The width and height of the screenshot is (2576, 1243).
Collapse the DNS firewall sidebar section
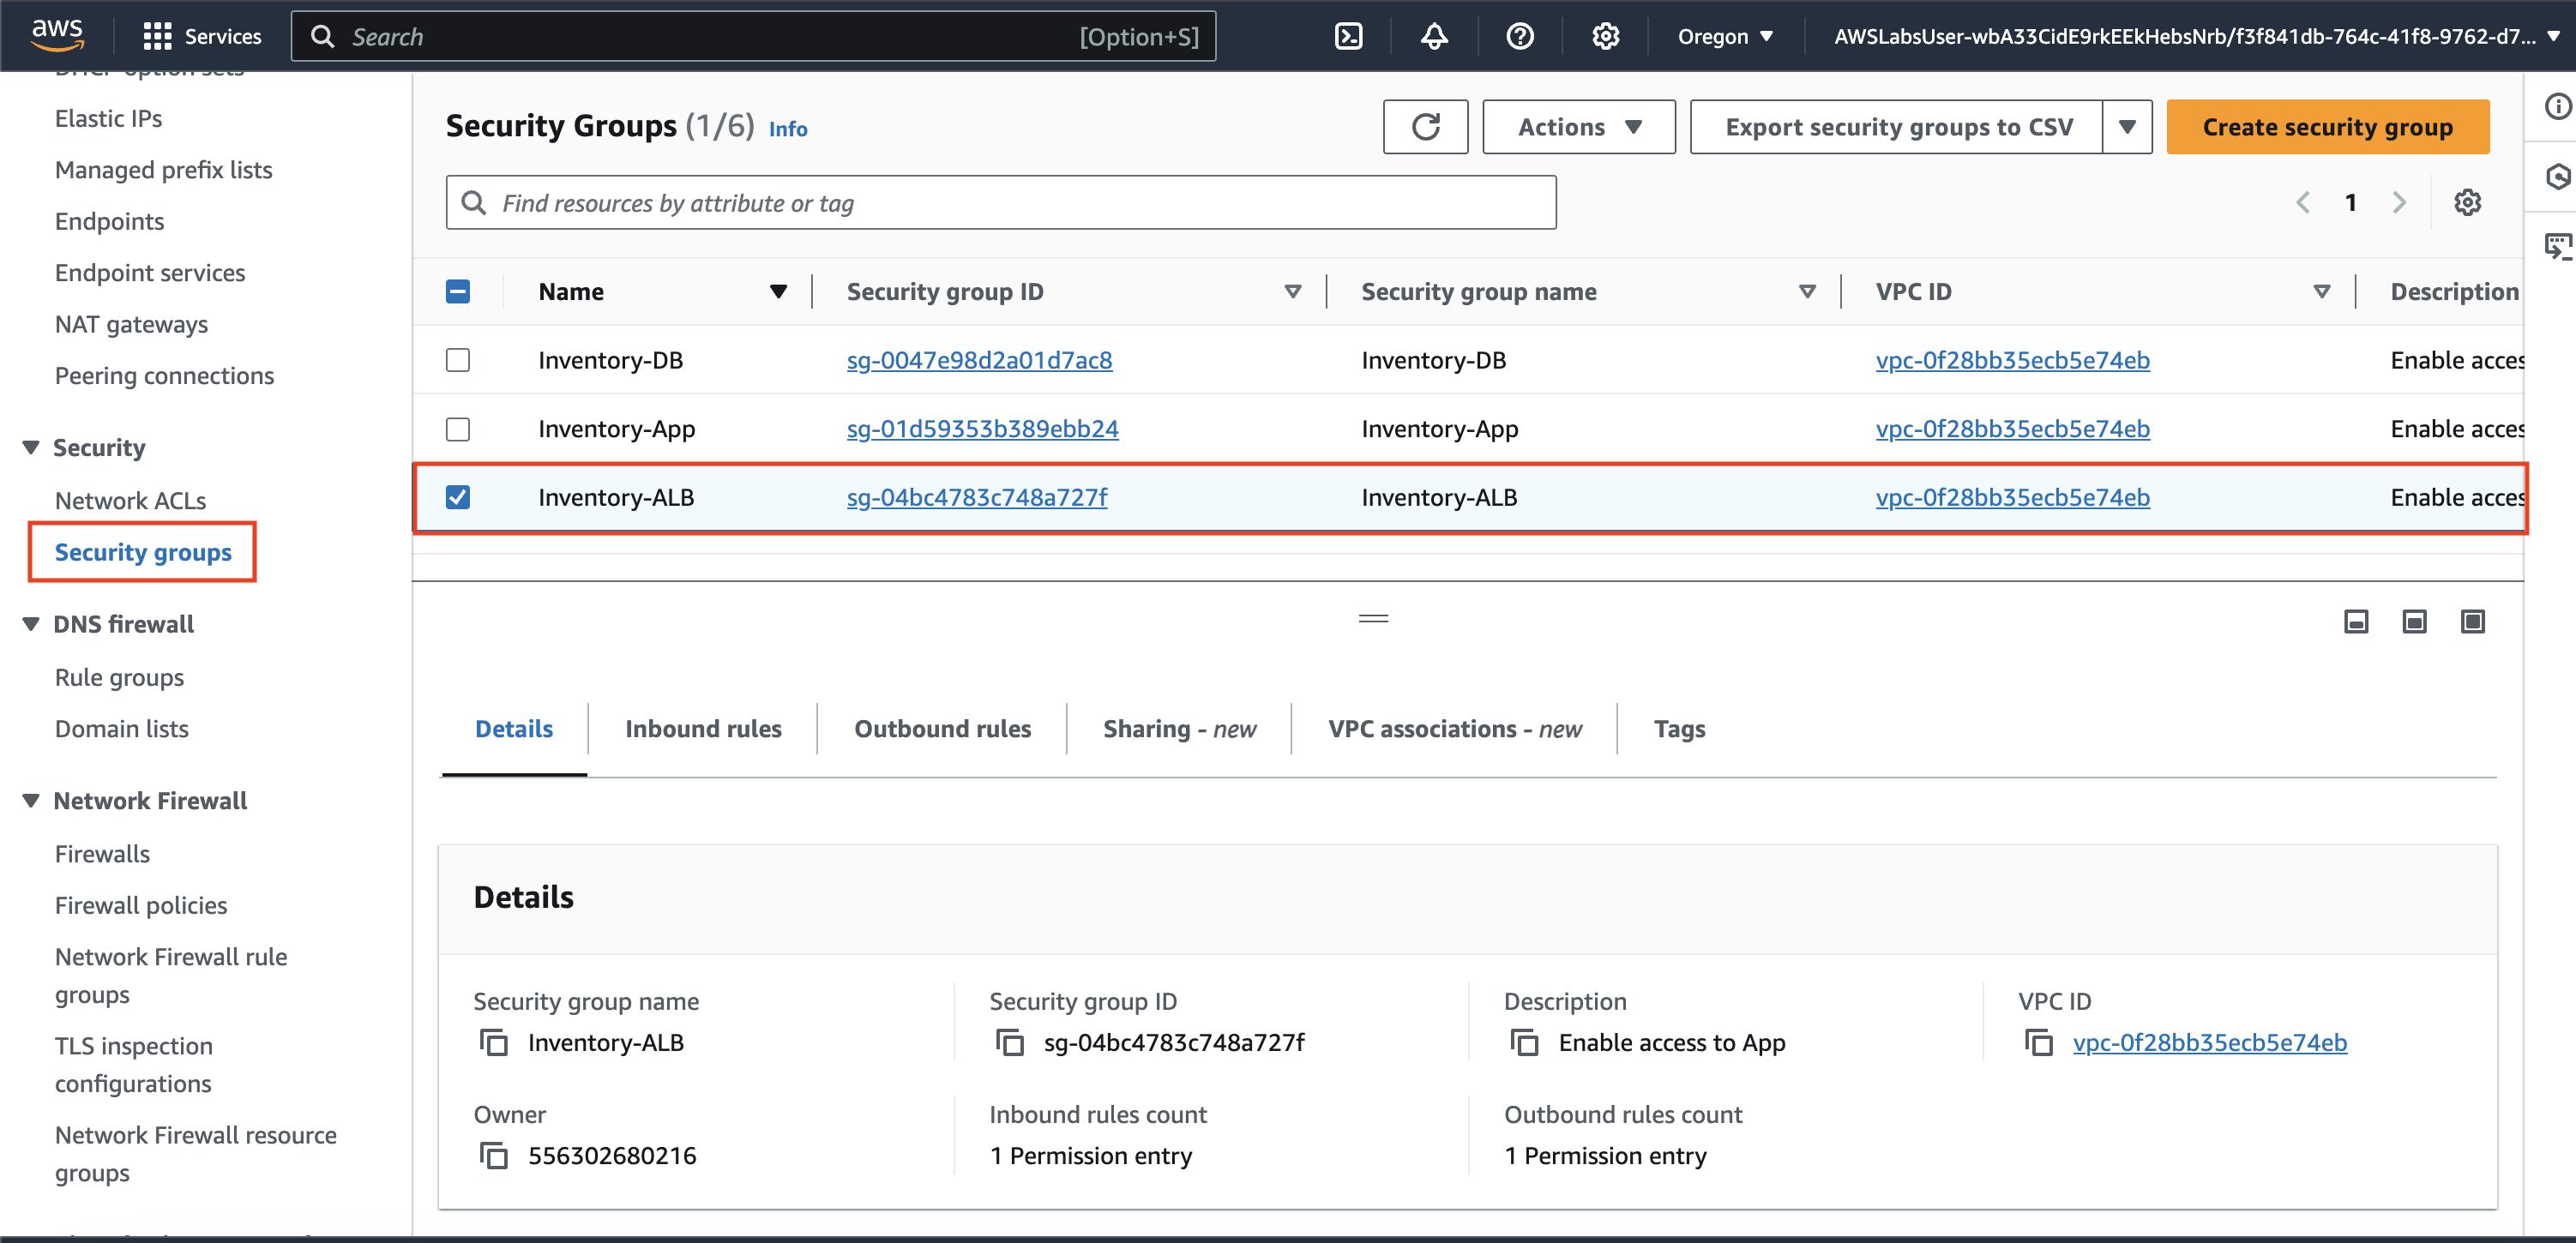31,624
